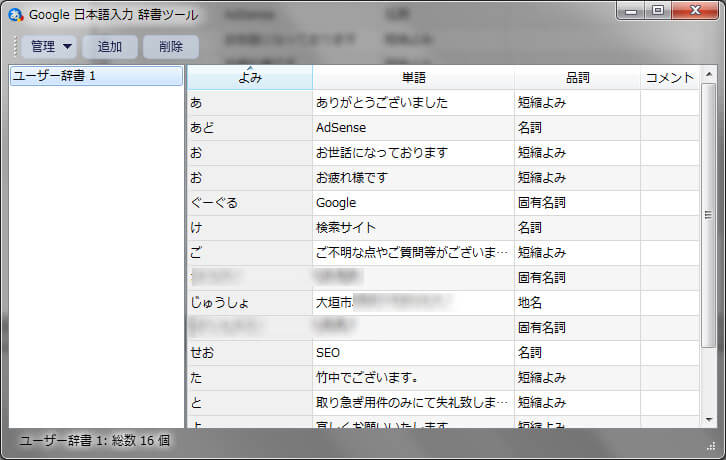This screenshot has height=460, width=726.
Task: Click the コメント column header
Action: coord(670,77)
